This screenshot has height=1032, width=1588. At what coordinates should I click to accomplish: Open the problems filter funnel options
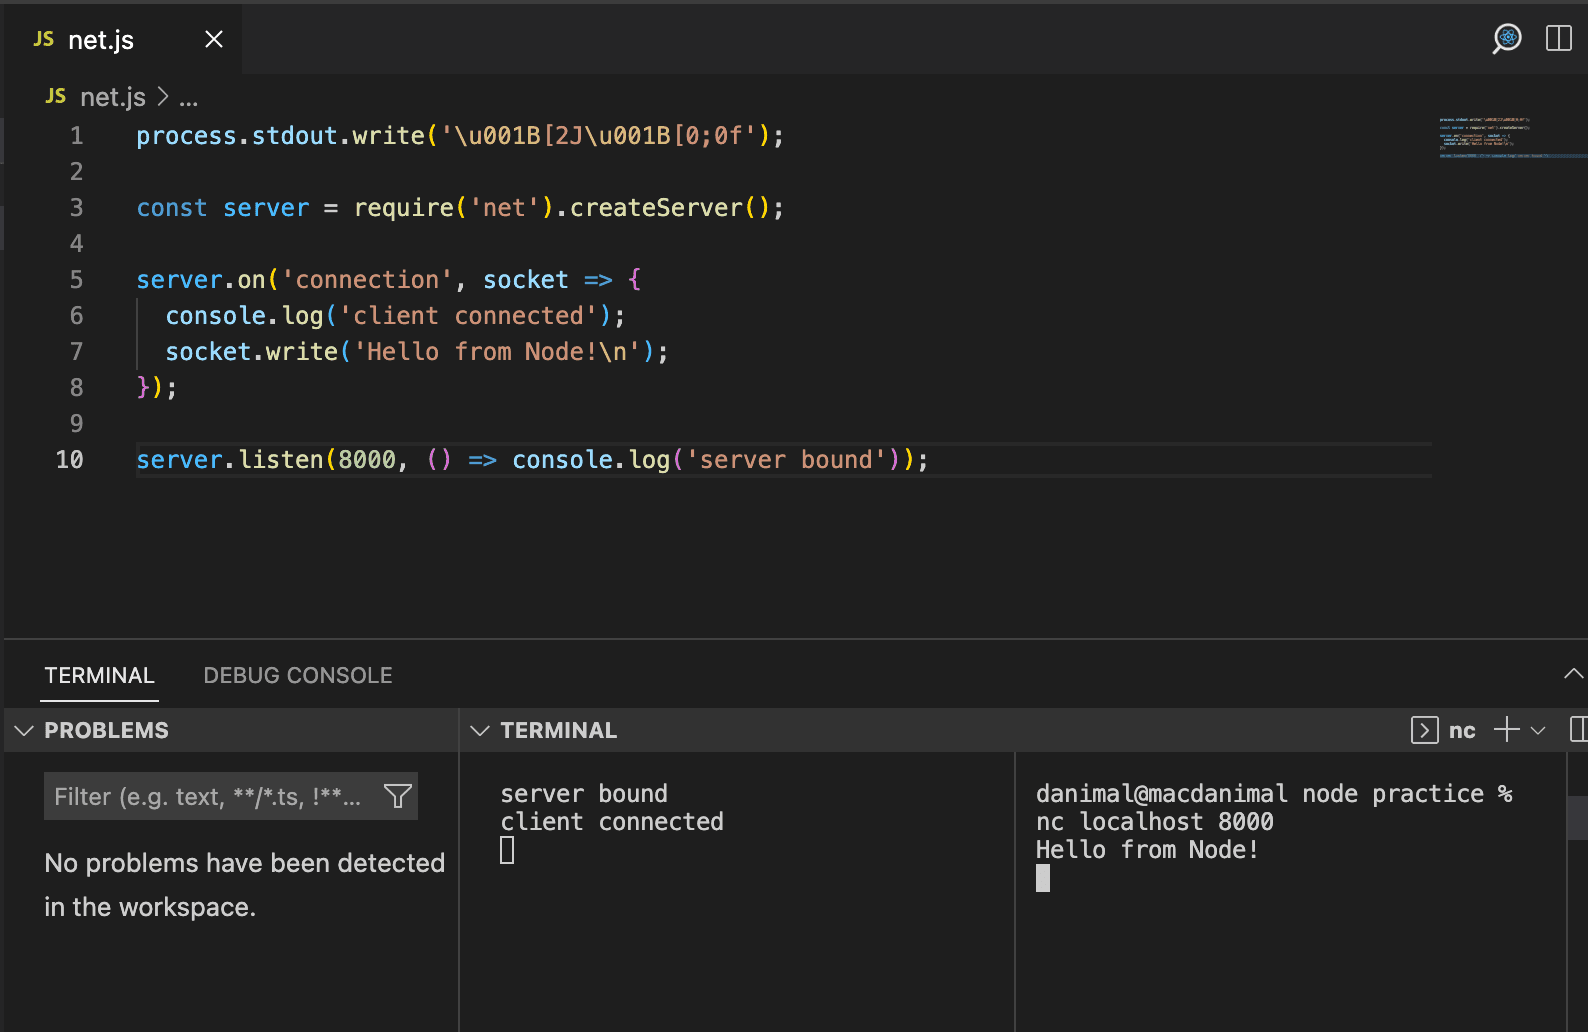(398, 796)
